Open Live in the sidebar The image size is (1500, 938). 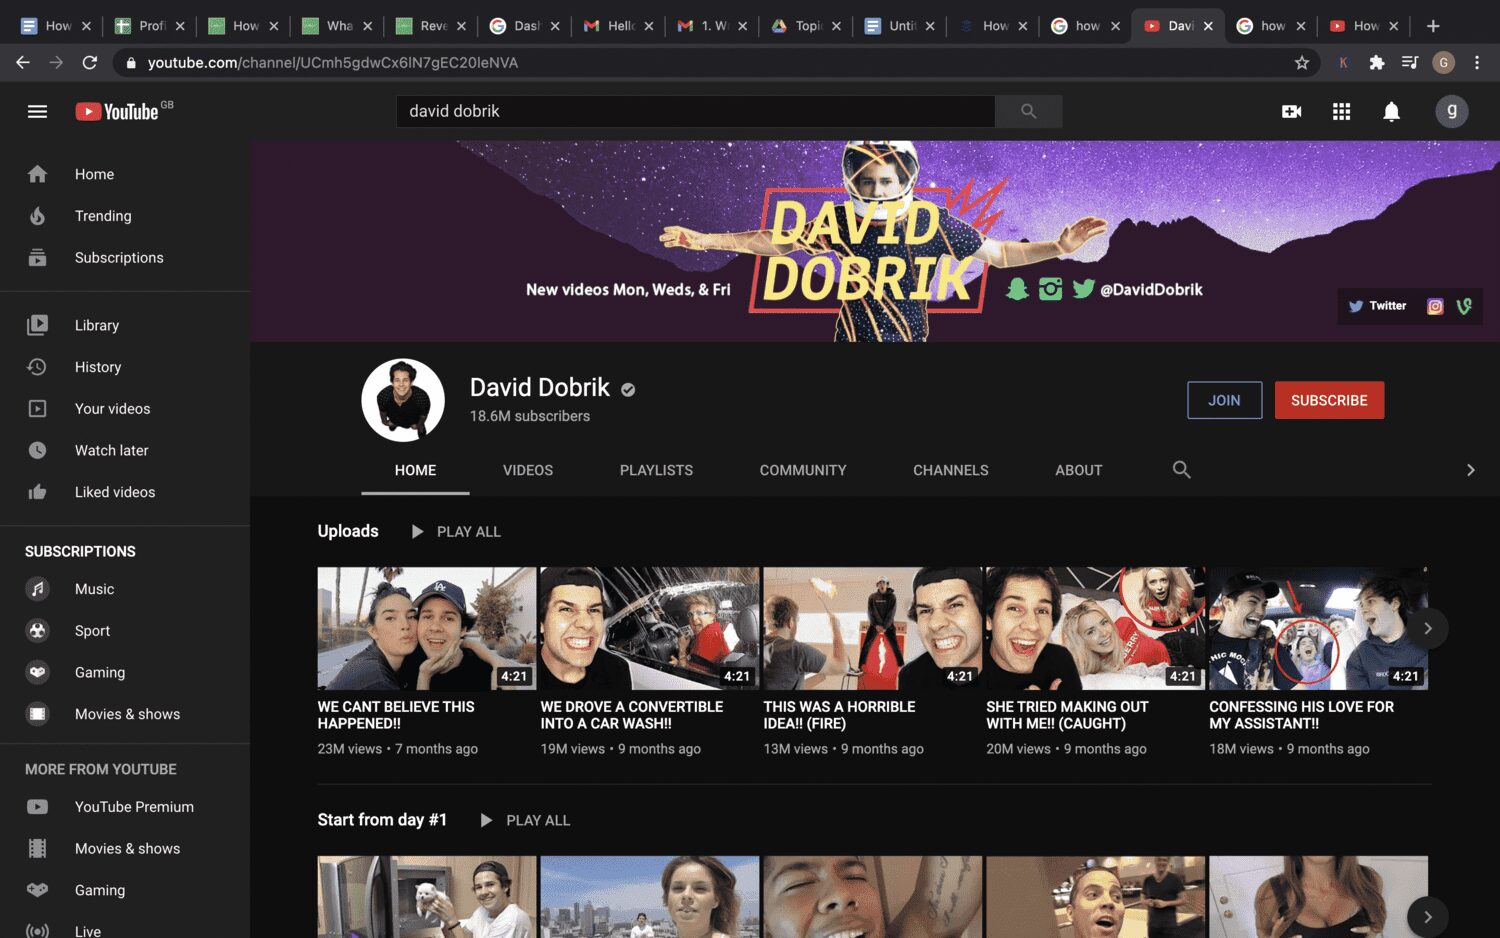click(125, 928)
